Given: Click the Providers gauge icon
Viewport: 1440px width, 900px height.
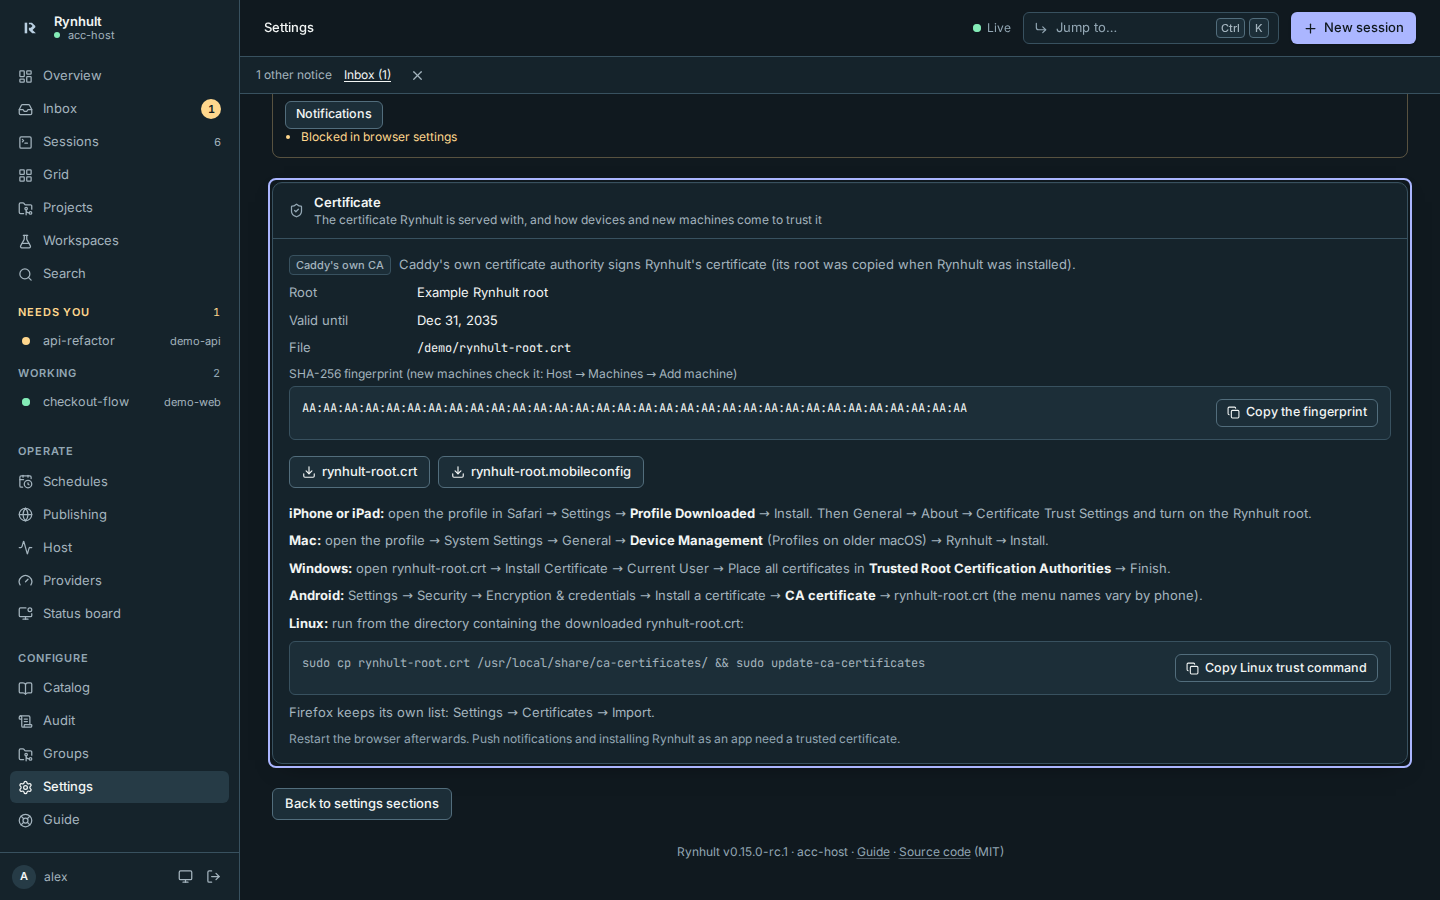Looking at the screenshot, I should tap(26, 581).
